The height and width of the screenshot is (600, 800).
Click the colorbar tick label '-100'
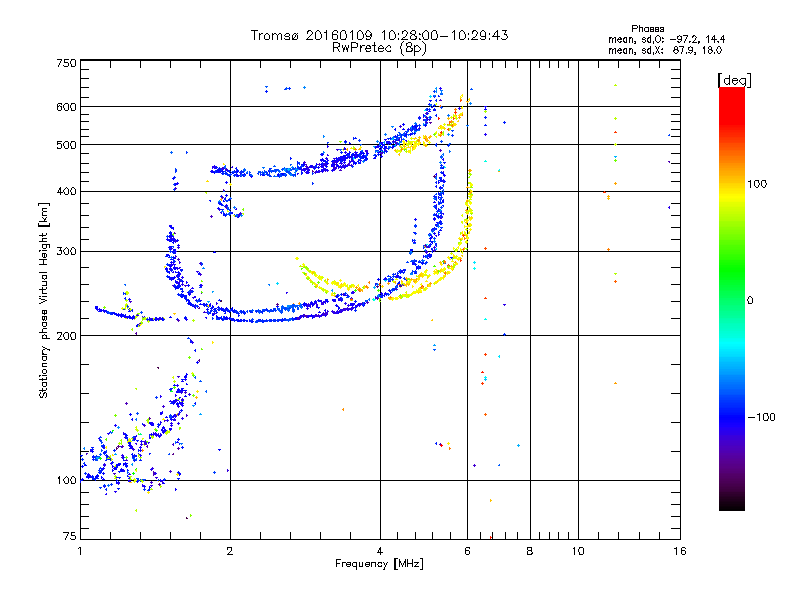761,417
